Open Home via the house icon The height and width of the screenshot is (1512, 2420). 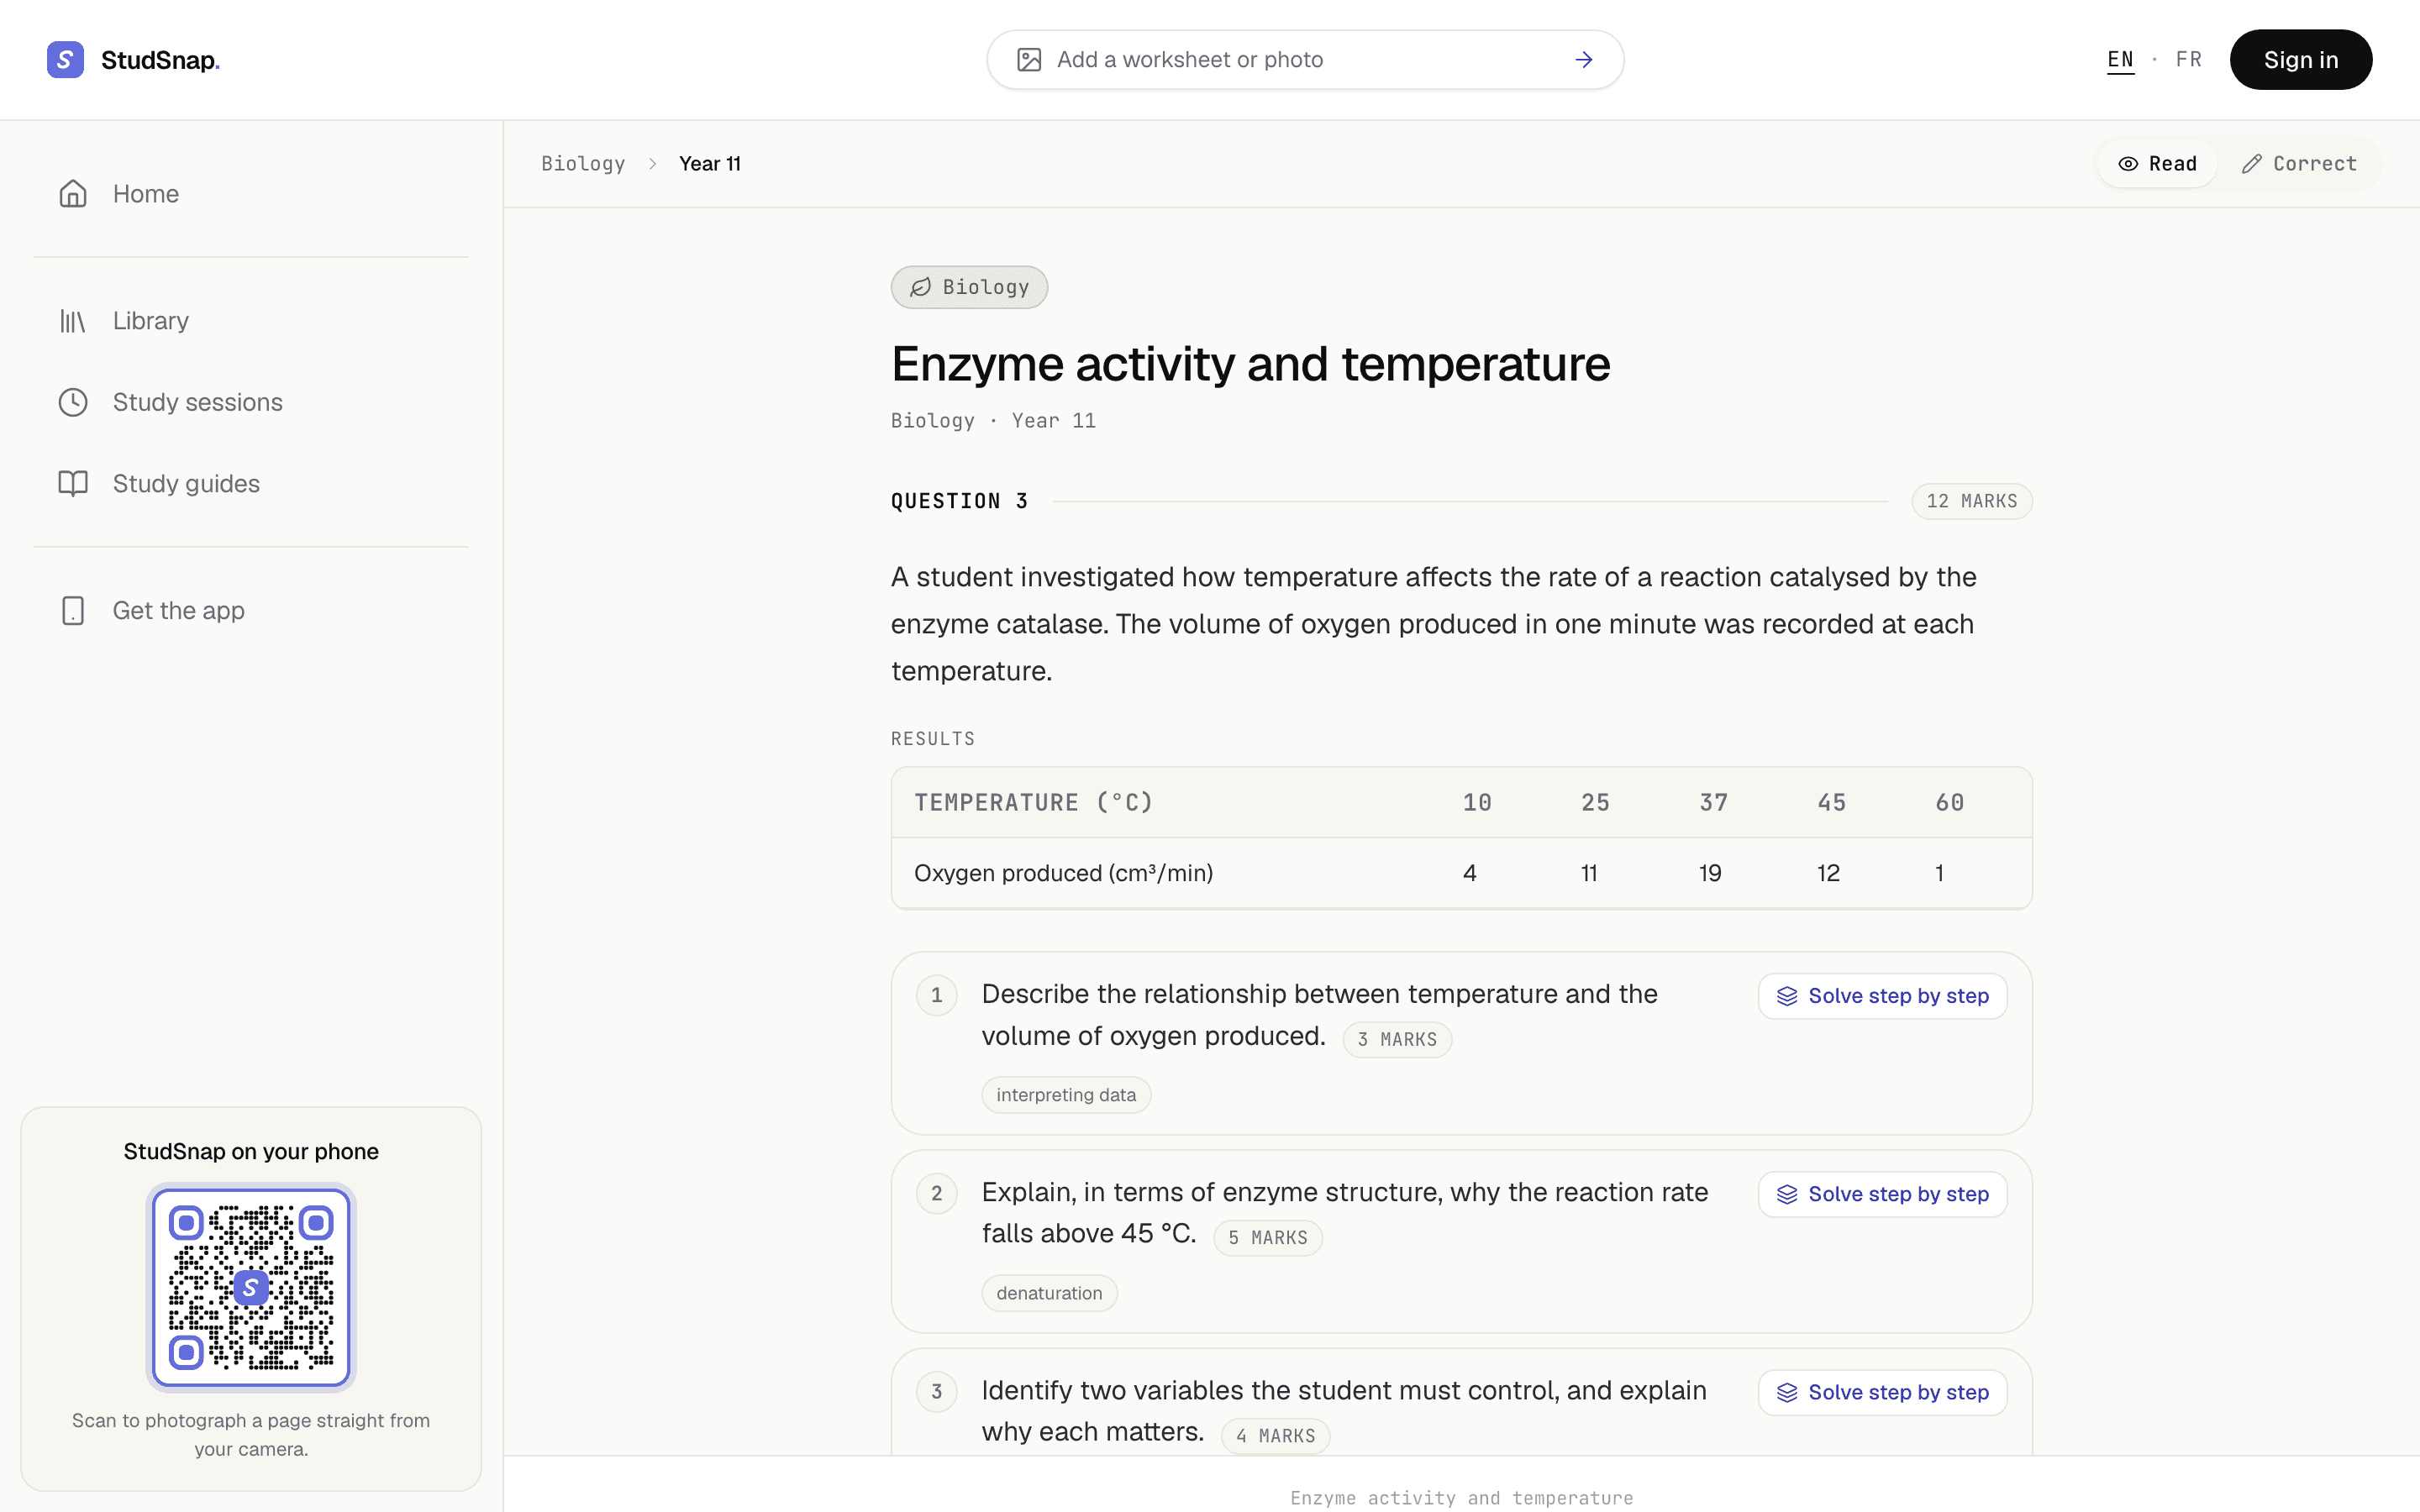tap(73, 194)
